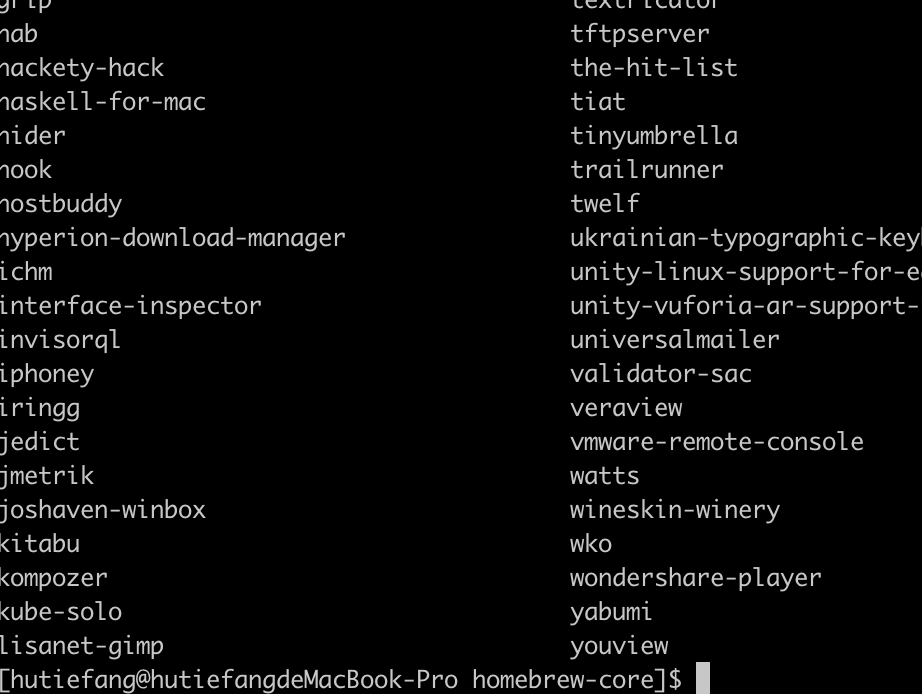Click on tinyumbrella in the list
Image resolution: width=922 pixels, height=694 pixels.
coord(654,136)
